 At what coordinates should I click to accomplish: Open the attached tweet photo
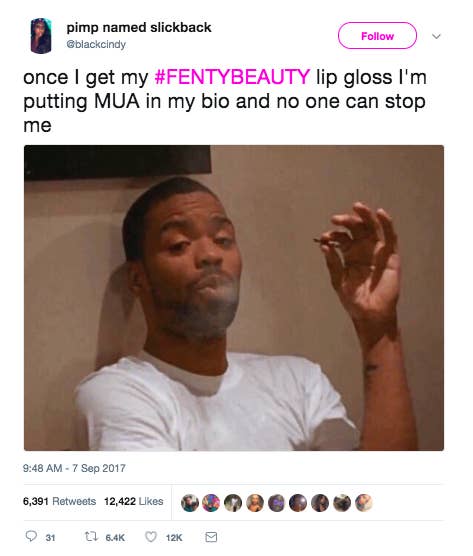234,298
